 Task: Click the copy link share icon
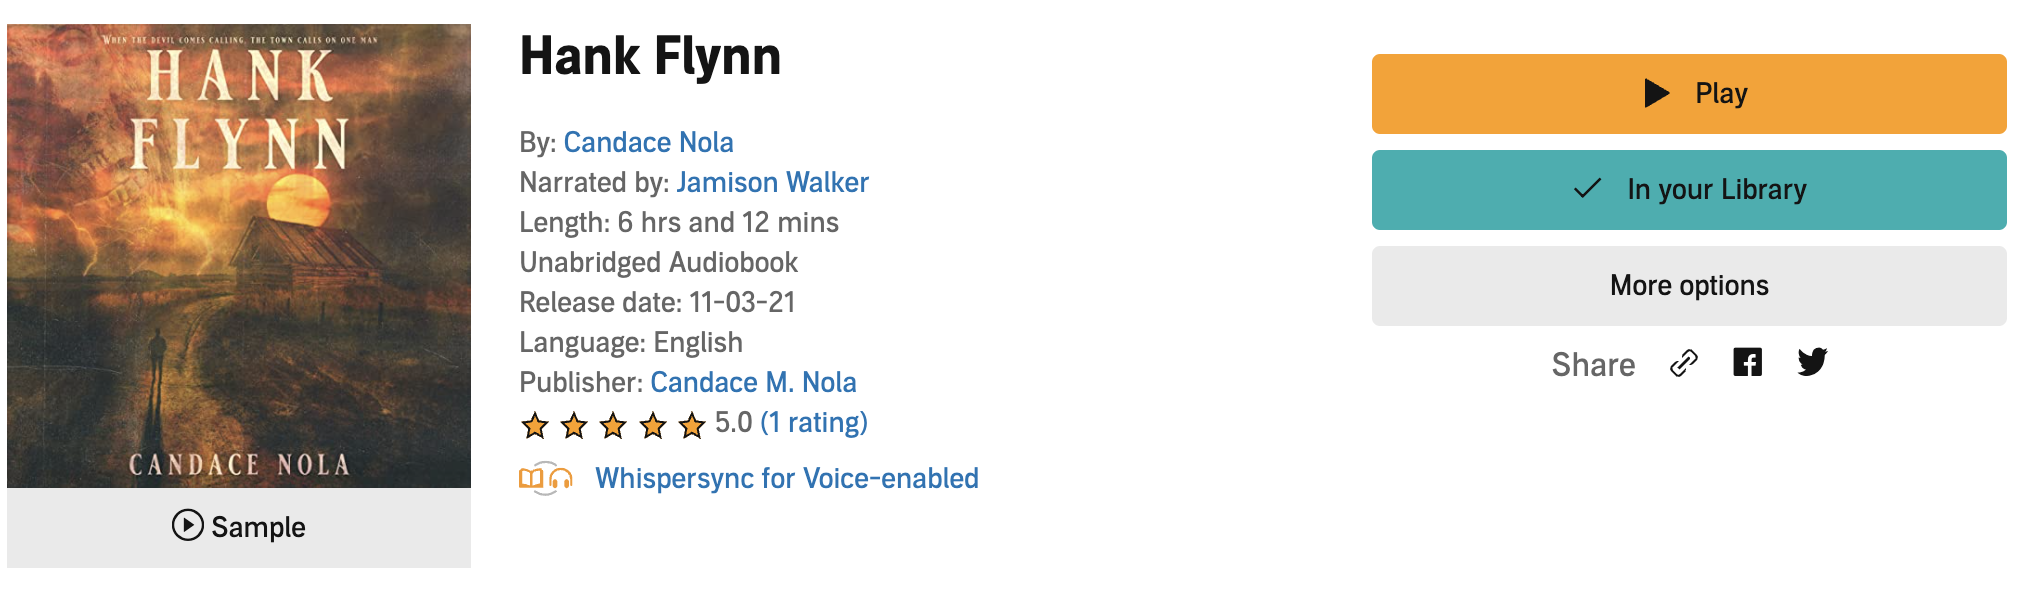pos(1684,363)
